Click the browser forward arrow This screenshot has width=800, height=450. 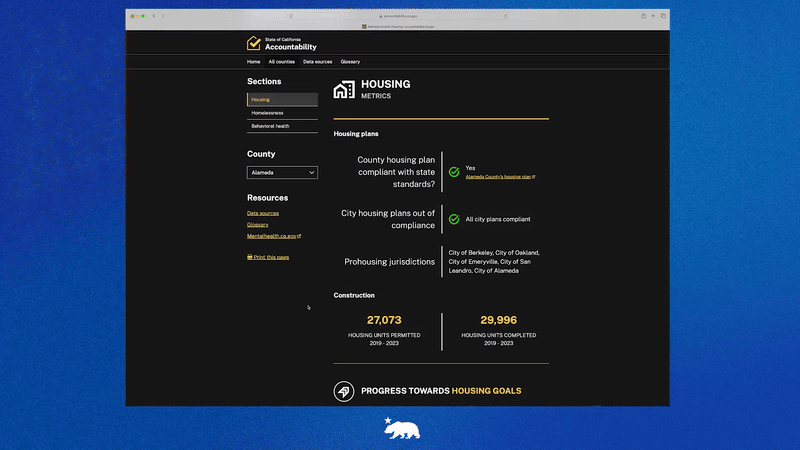162,16
